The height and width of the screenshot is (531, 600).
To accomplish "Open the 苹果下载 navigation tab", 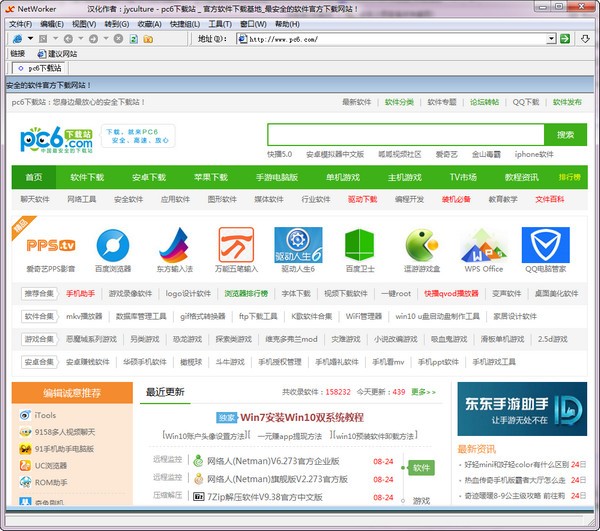I will [211, 177].
